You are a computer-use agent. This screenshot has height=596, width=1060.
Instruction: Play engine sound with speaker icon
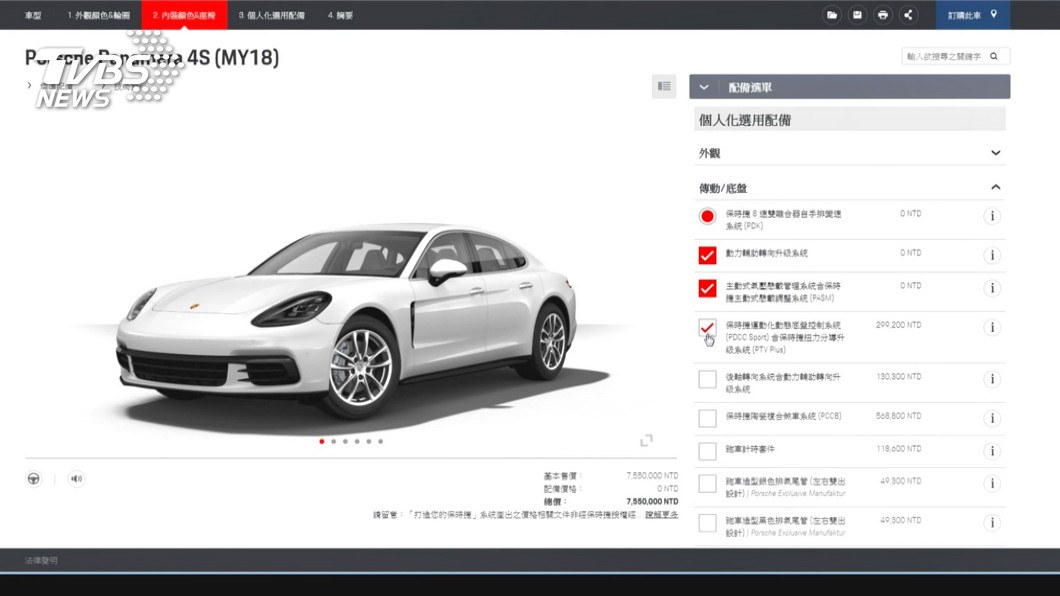pos(76,478)
